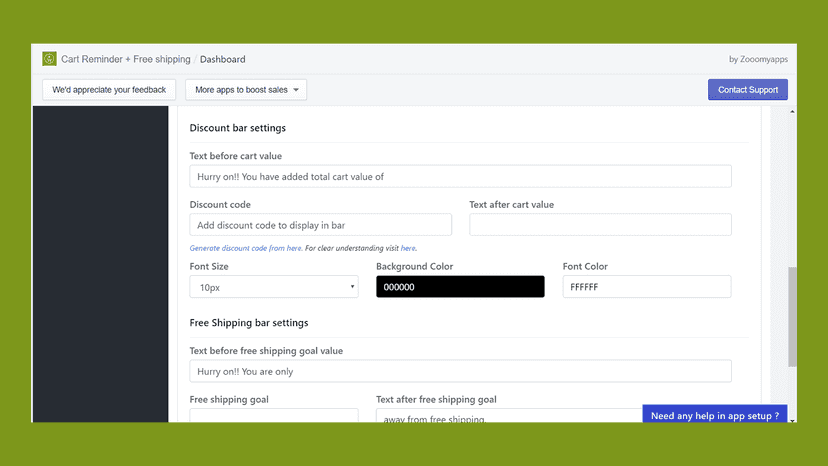Screen dimensions: 828x466
Task: Click the Contact Support button
Action: tap(748, 90)
